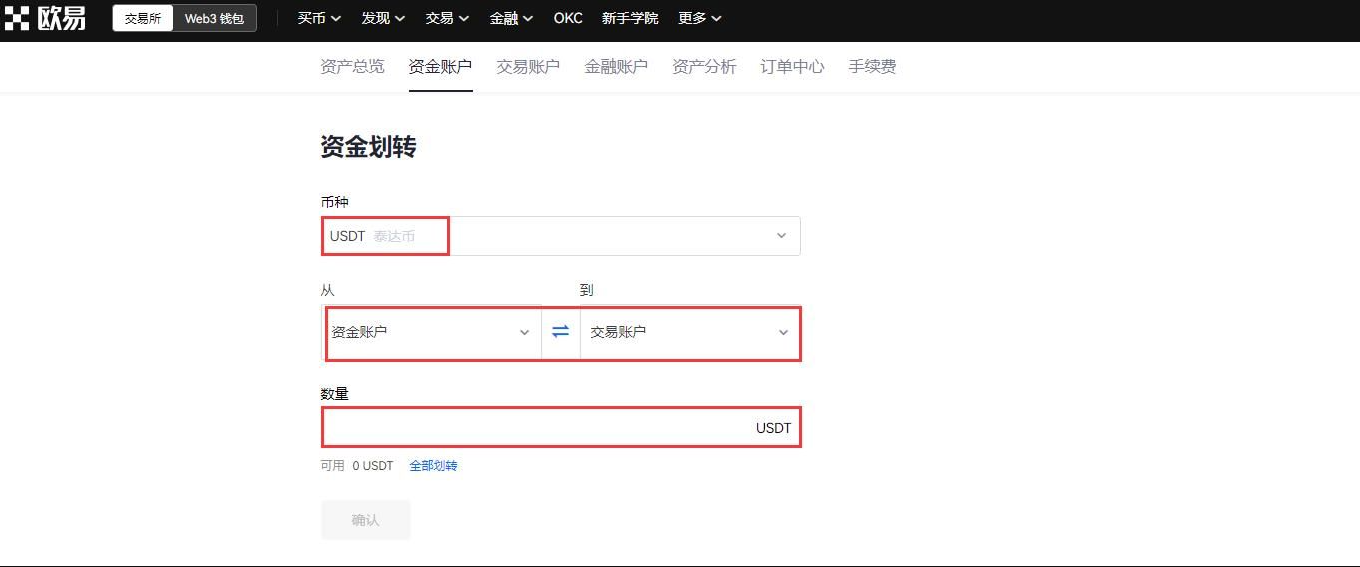Open the 金融账户 tab

pos(616,67)
